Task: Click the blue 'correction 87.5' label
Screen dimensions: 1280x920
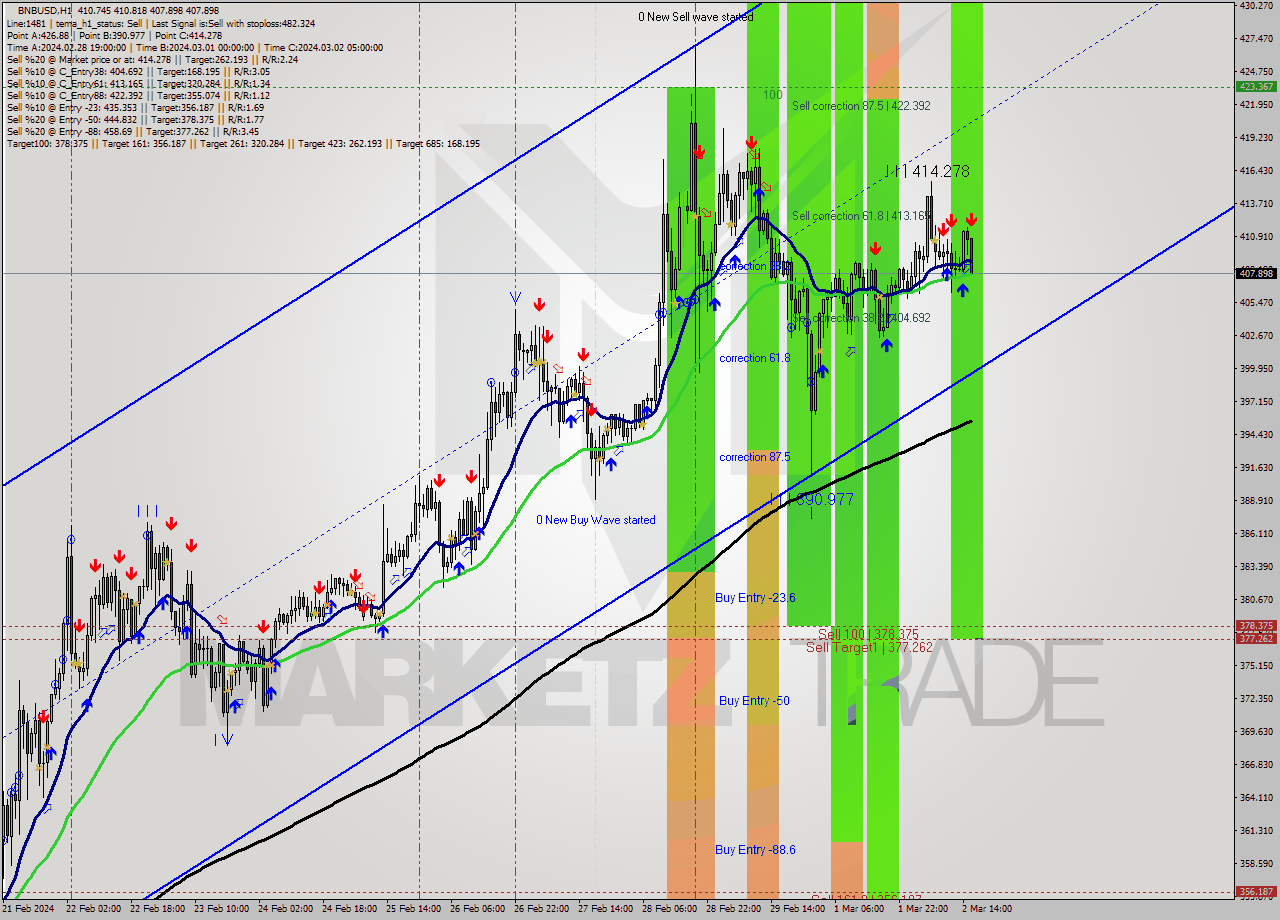Action: click(x=754, y=457)
